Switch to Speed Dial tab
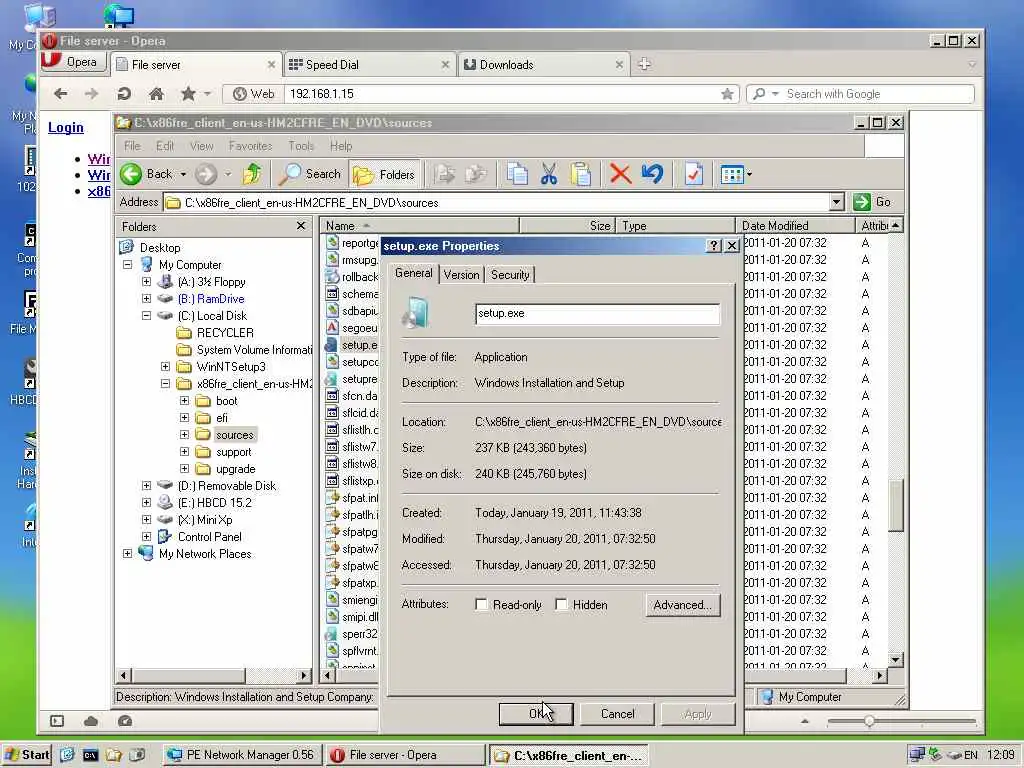Screen dimensions: 1024x768 click(x=368, y=65)
